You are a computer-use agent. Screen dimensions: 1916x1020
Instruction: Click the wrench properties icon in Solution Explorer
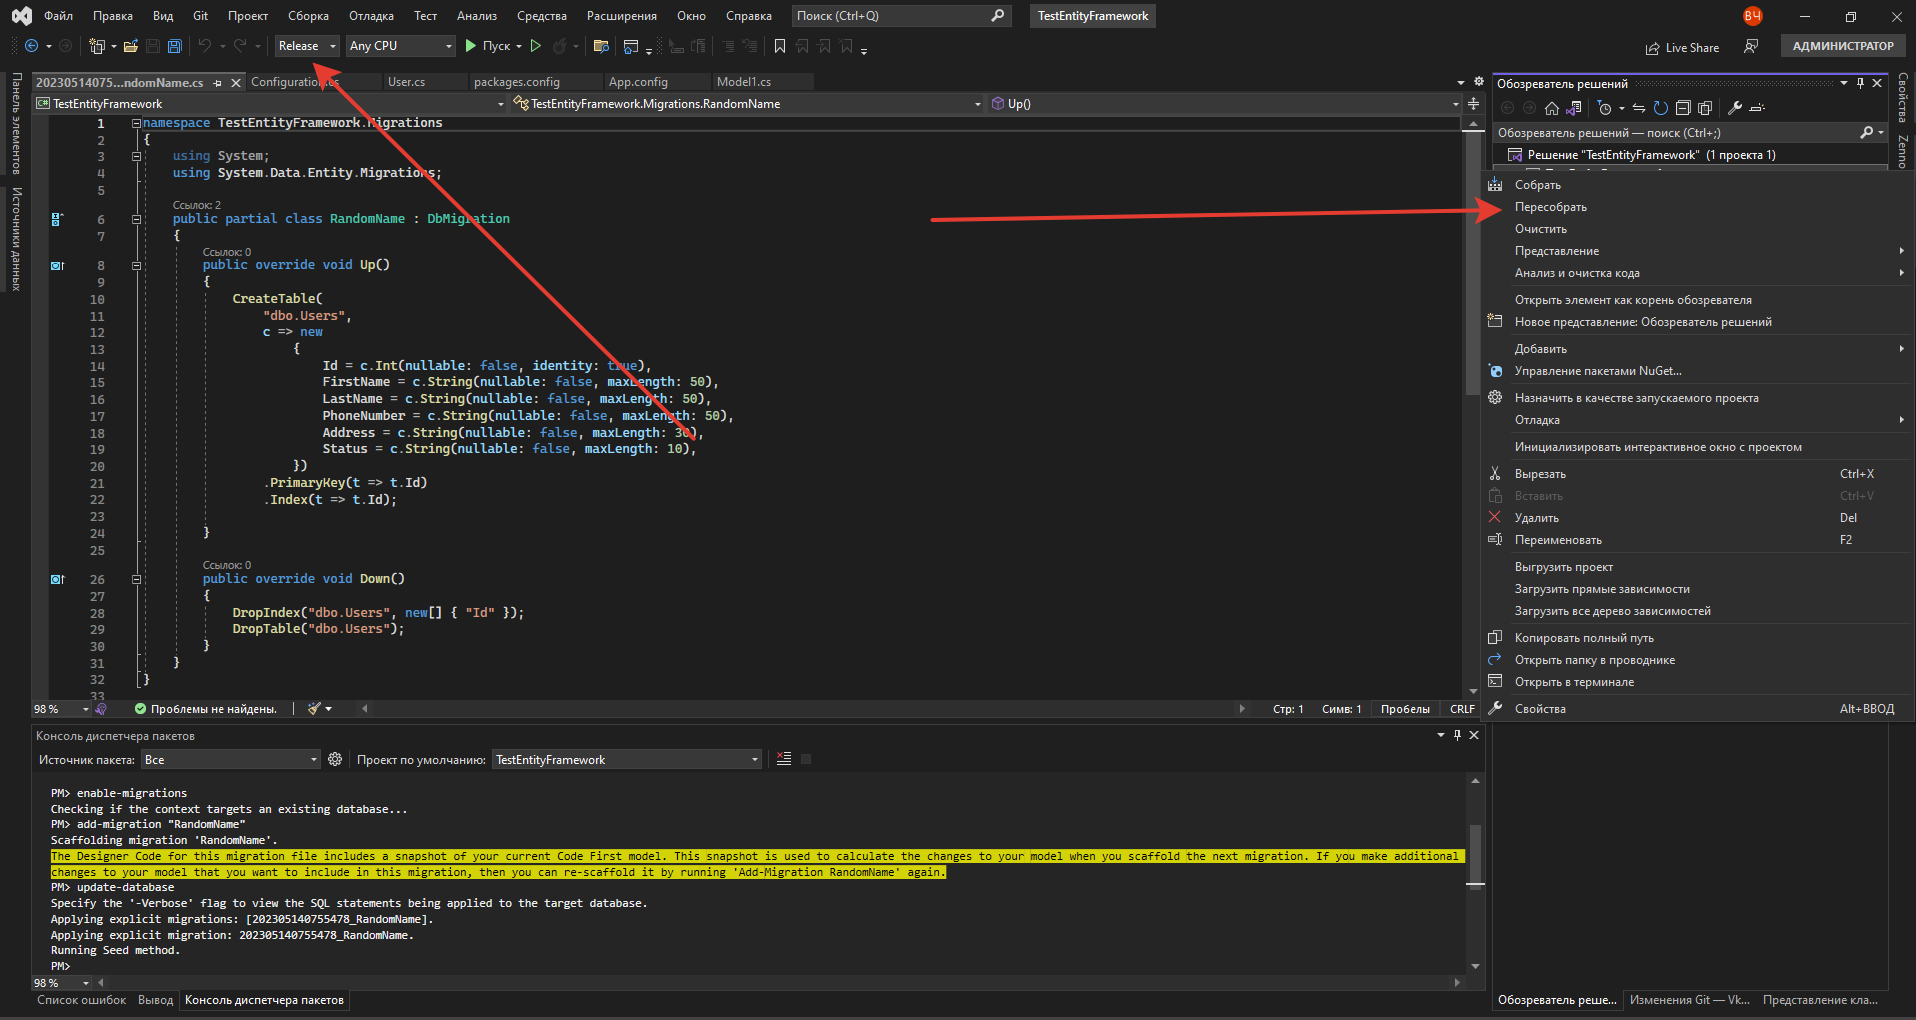click(1735, 108)
